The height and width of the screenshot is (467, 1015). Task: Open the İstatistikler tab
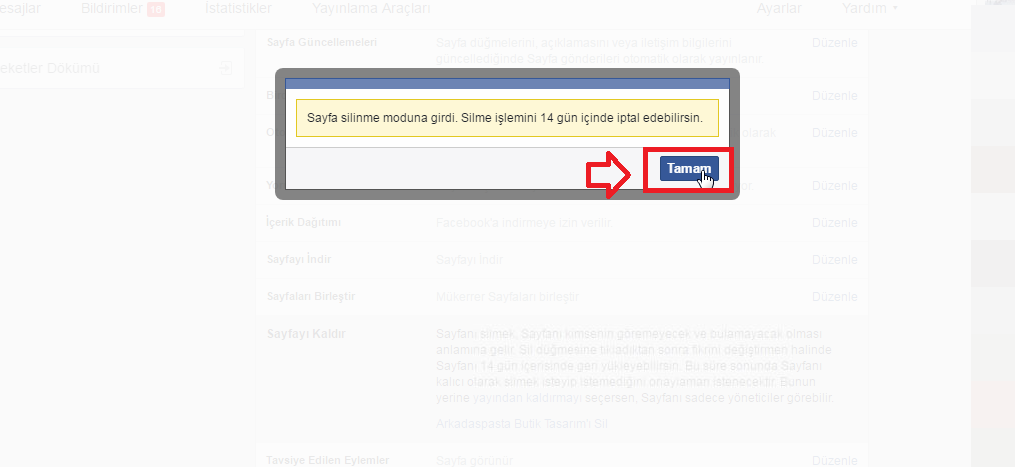click(238, 8)
